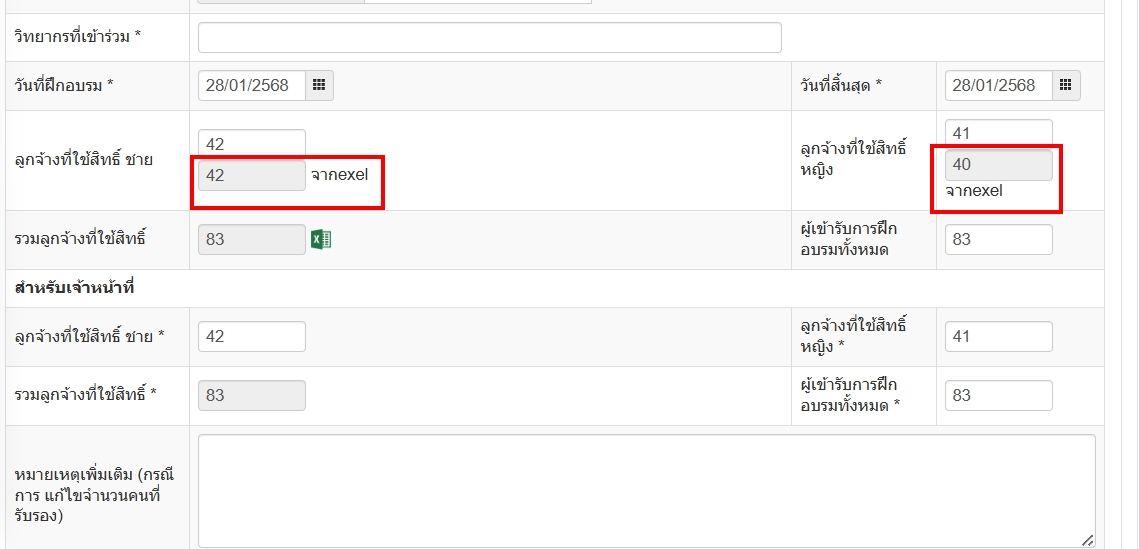Image resolution: width=1139 pixels, height=549 pixels.
Task: Click the วิทยากรที่เข้าร่วม text field
Action: (x=490, y=38)
